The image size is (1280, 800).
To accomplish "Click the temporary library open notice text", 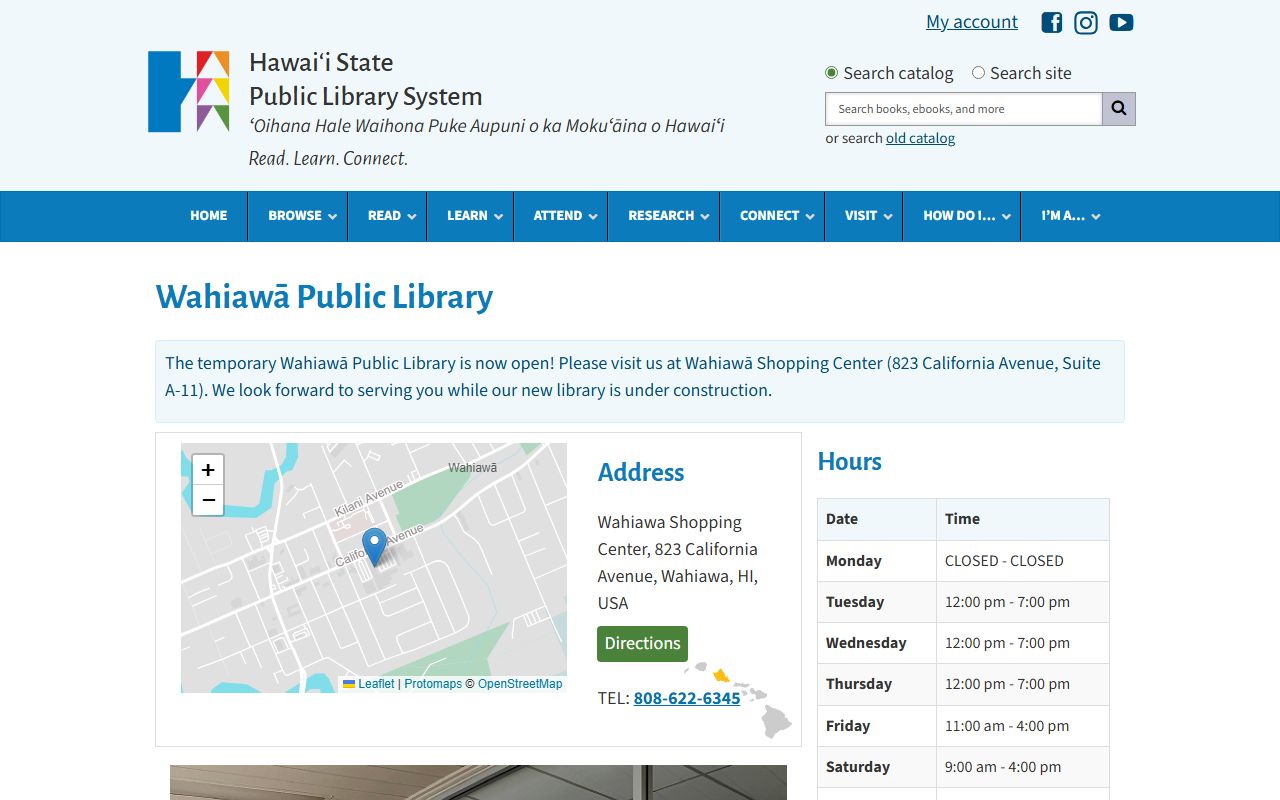I will (633, 377).
